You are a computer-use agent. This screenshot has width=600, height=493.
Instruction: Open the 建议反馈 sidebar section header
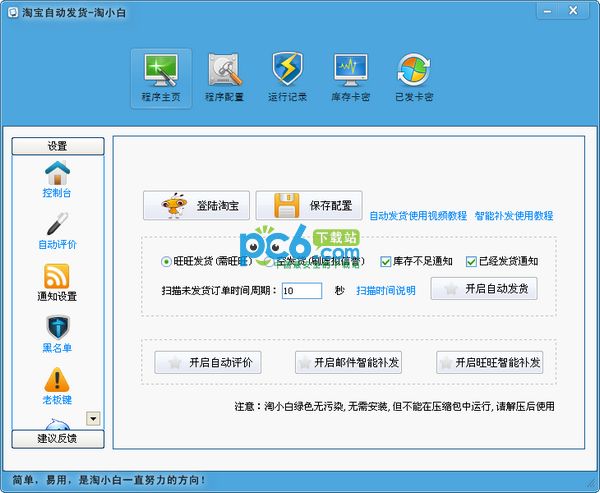pyautogui.click(x=58, y=439)
